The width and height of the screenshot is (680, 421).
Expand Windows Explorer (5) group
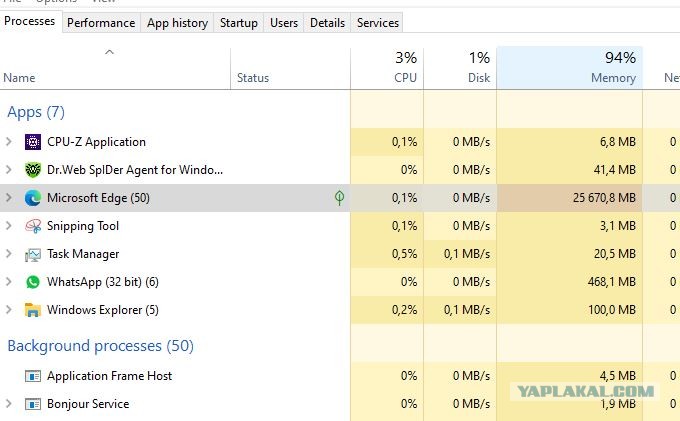click(9, 310)
